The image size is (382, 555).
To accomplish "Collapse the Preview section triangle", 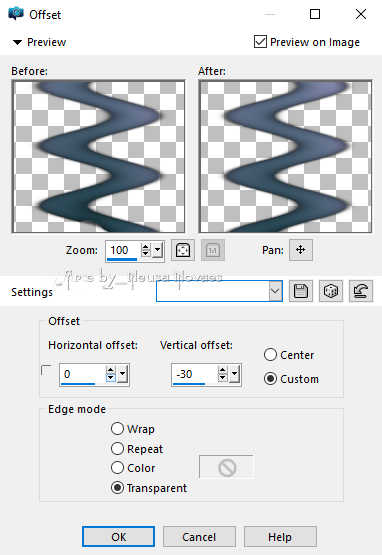I will tap(17, 42).
